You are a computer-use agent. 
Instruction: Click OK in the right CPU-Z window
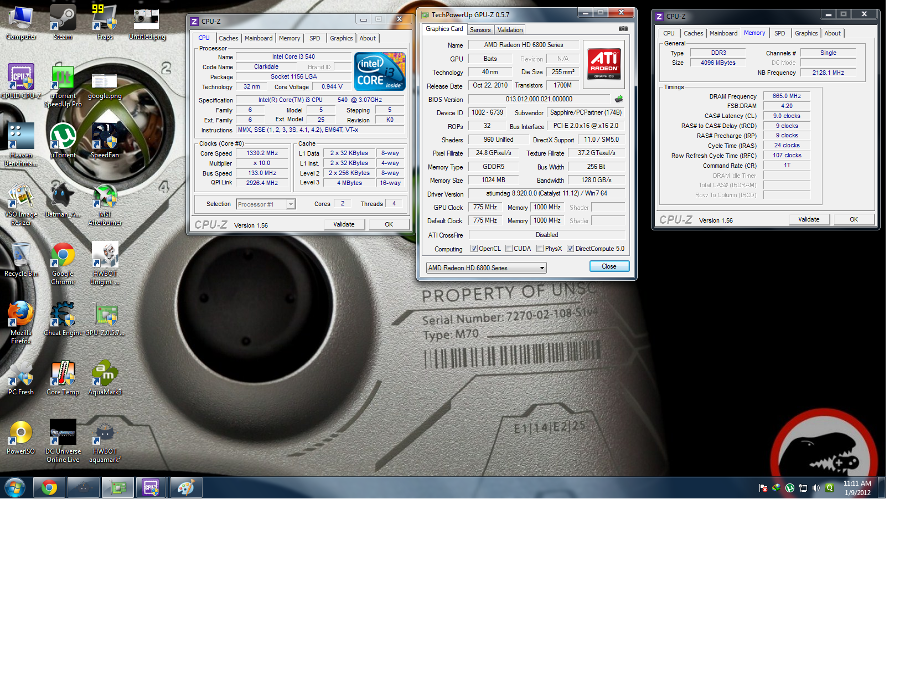click(x=854, y=219)
